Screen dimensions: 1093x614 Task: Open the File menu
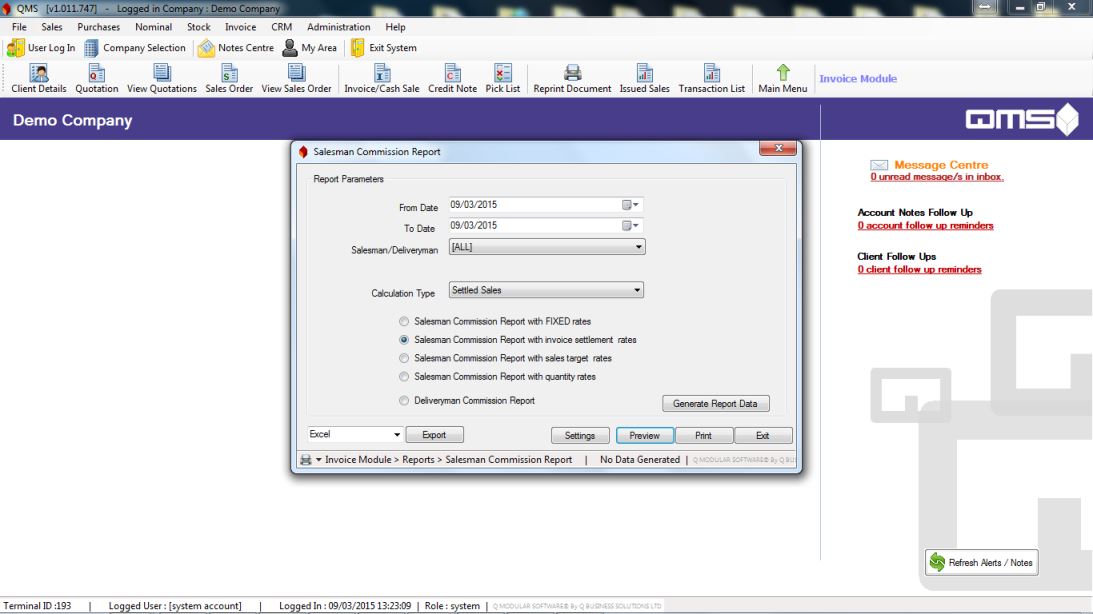click(19, 27)
